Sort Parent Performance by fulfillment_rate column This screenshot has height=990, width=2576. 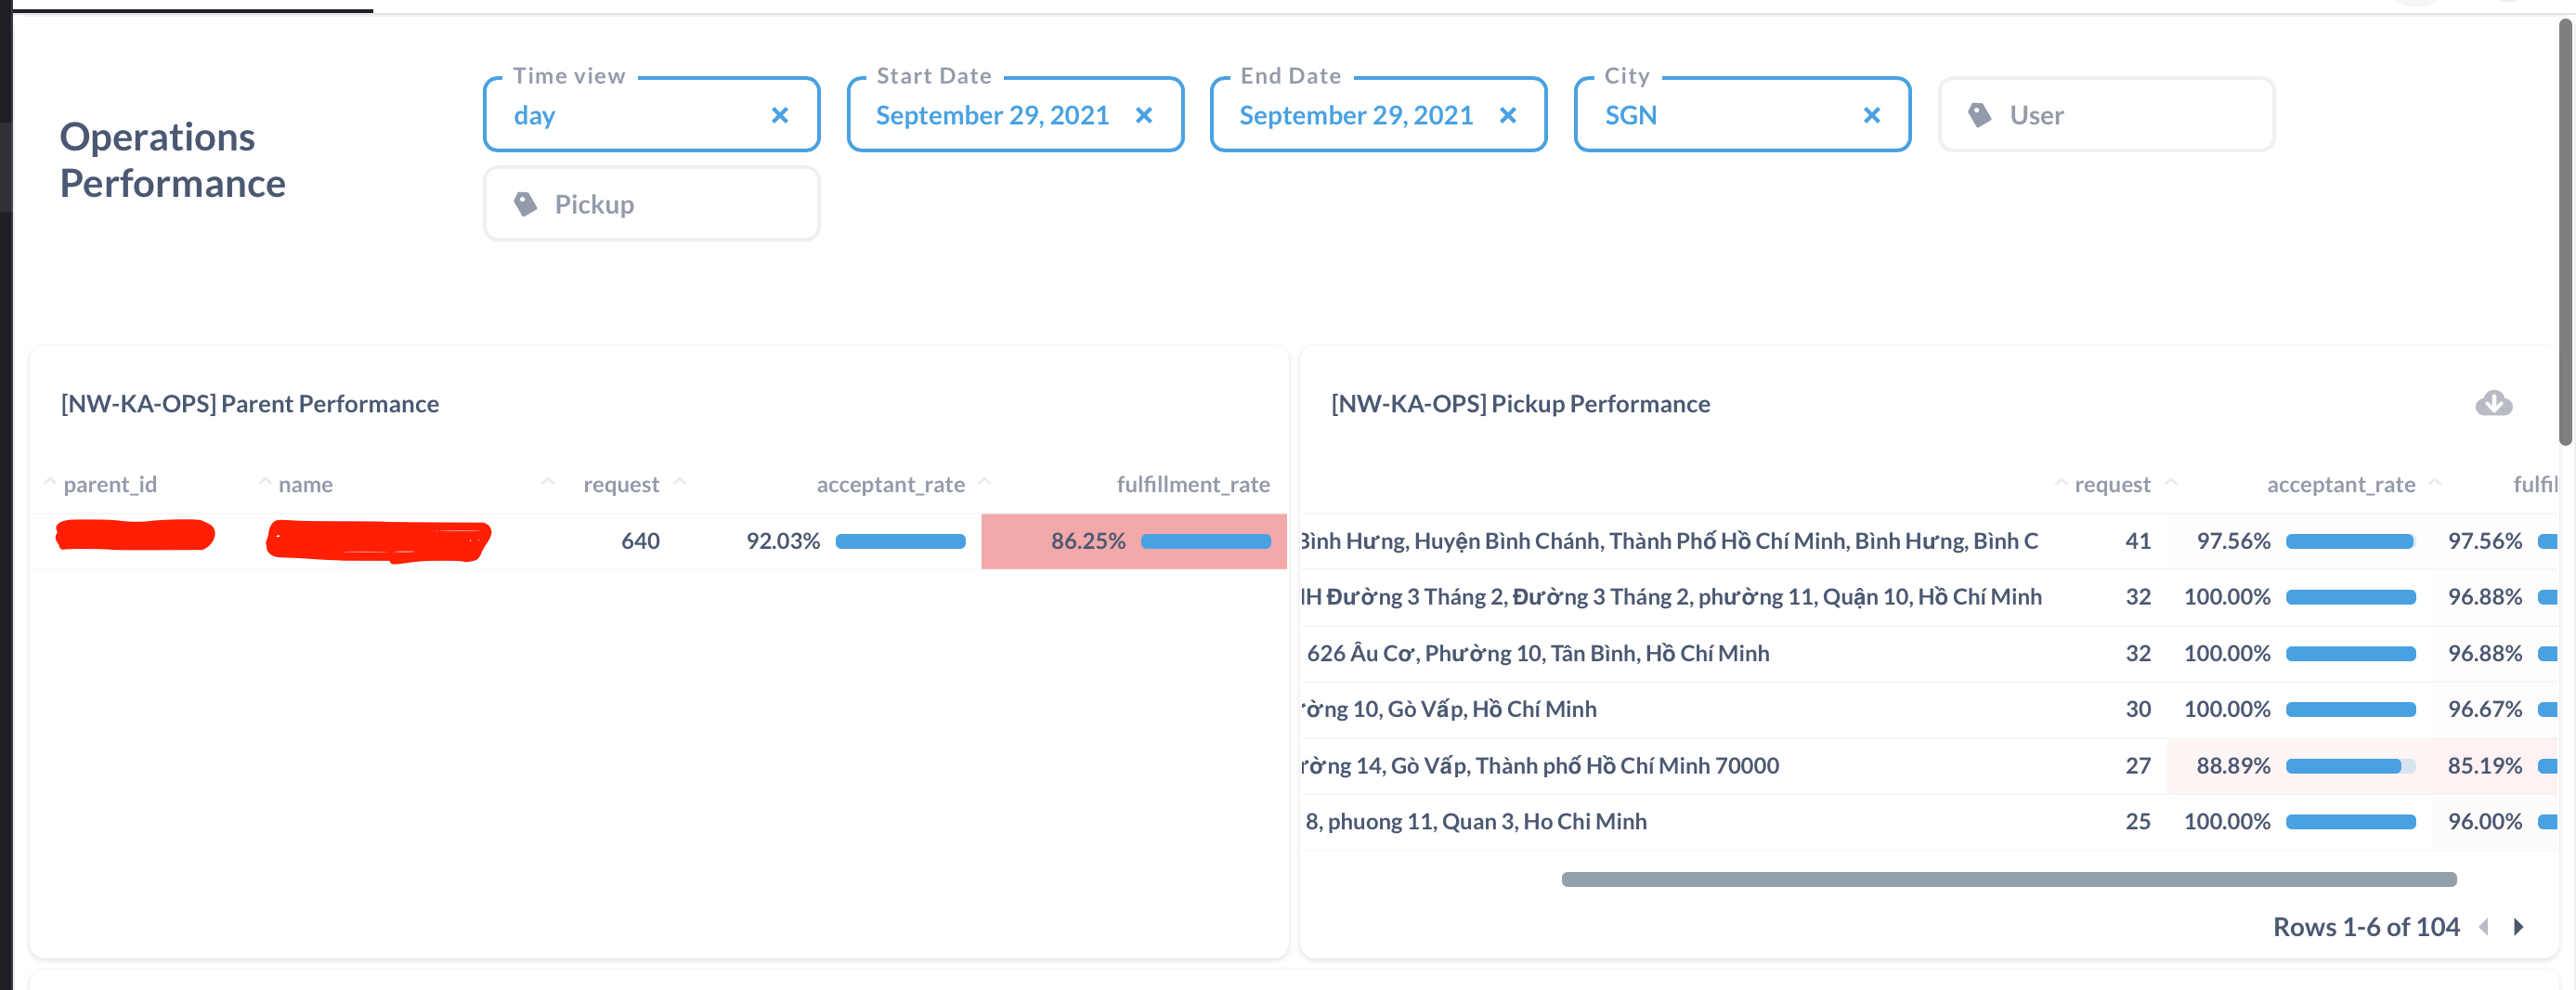tap(1192, 485)
